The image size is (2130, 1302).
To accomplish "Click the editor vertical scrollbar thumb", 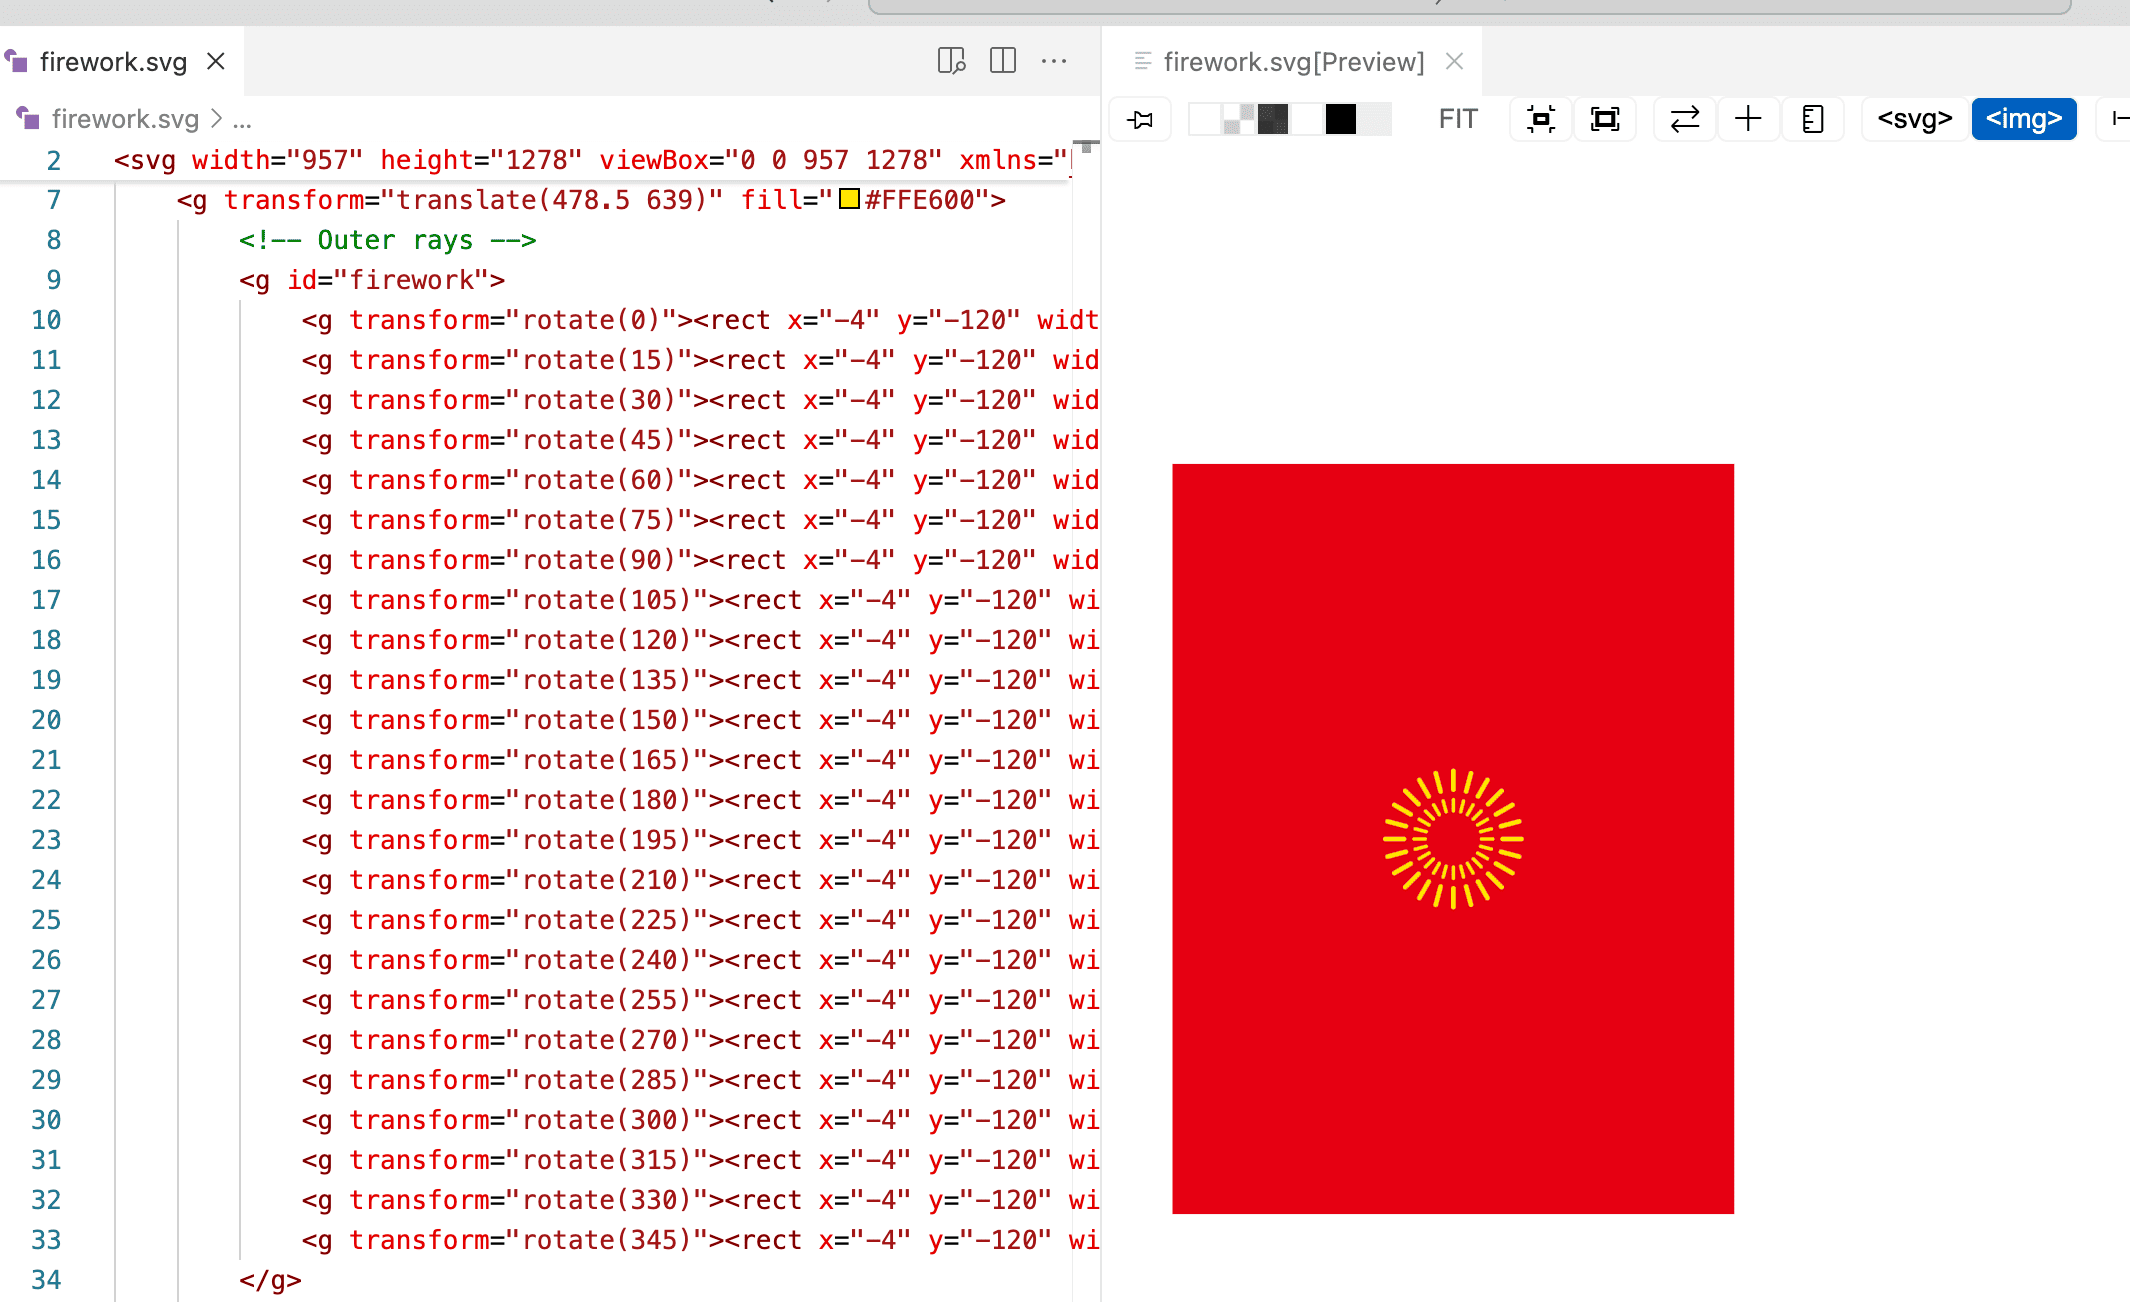I will 1086,147.
